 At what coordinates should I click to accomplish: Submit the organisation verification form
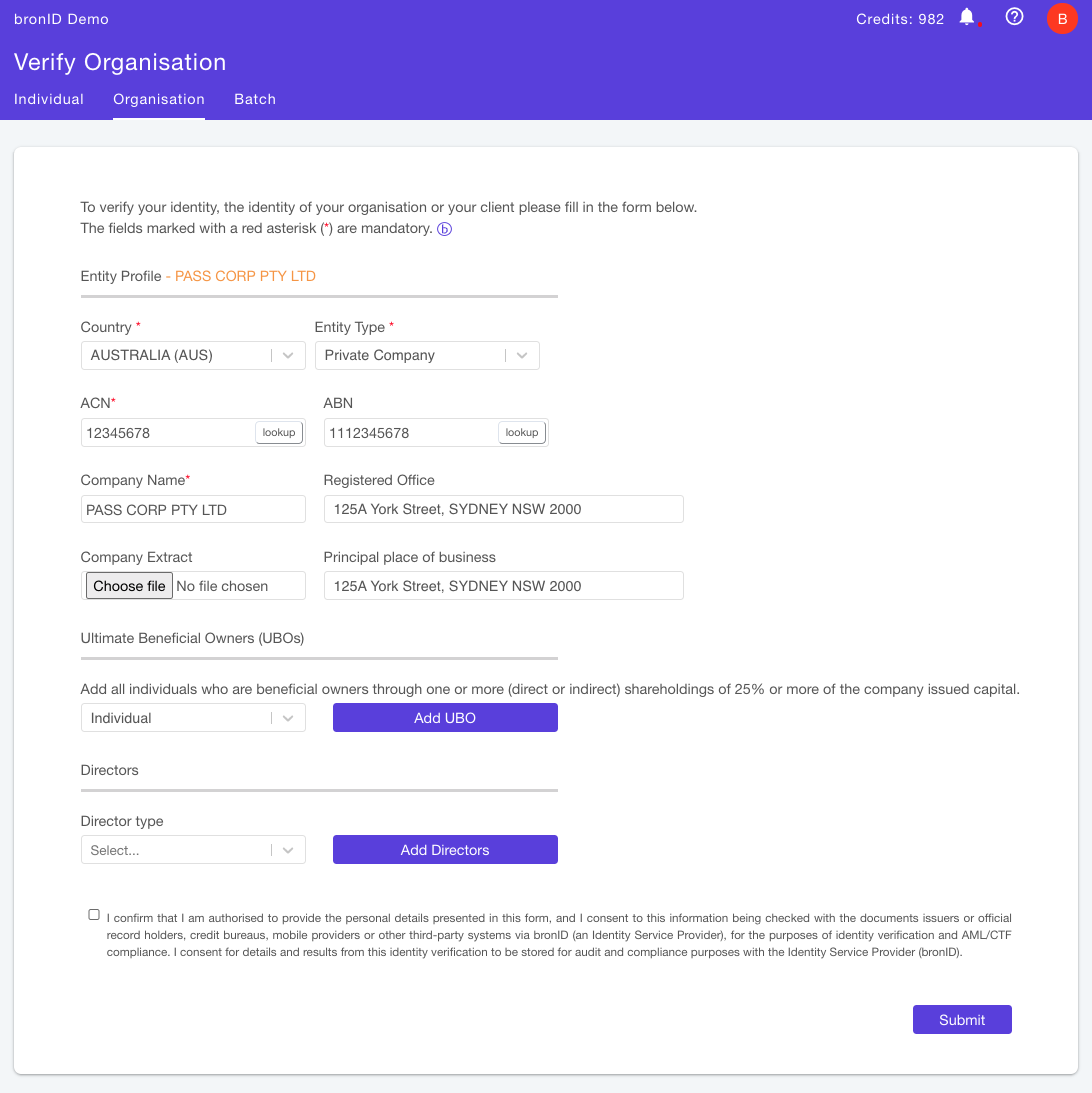coord(962,1020)
